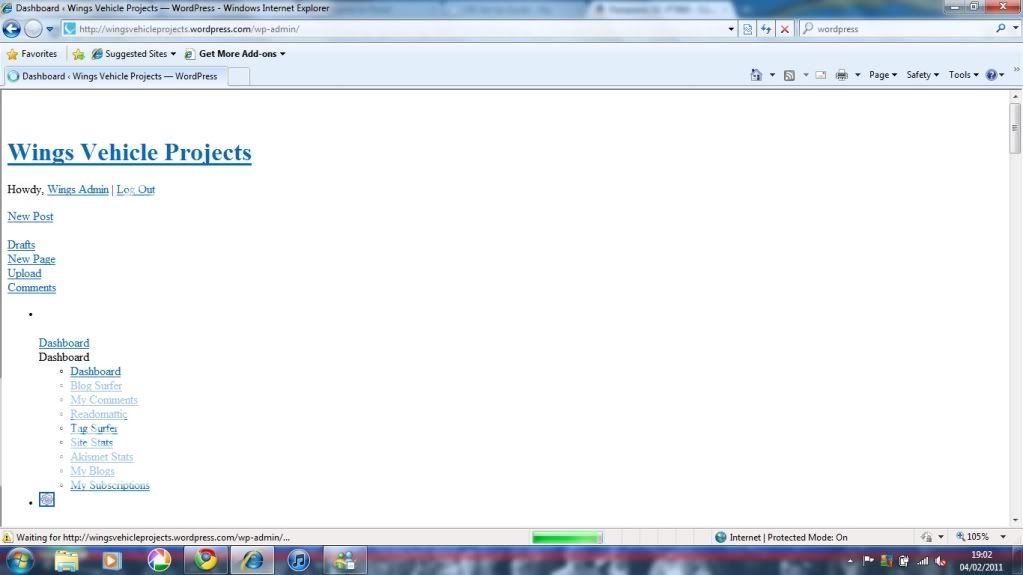Click the vertical page scrollbar thumb

[x=1015, y=129]
